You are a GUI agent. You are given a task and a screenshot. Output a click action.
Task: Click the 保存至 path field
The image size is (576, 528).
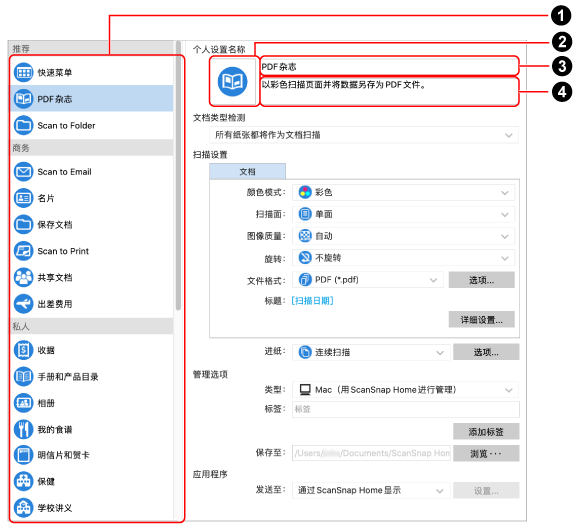click(x=371, y=453)
